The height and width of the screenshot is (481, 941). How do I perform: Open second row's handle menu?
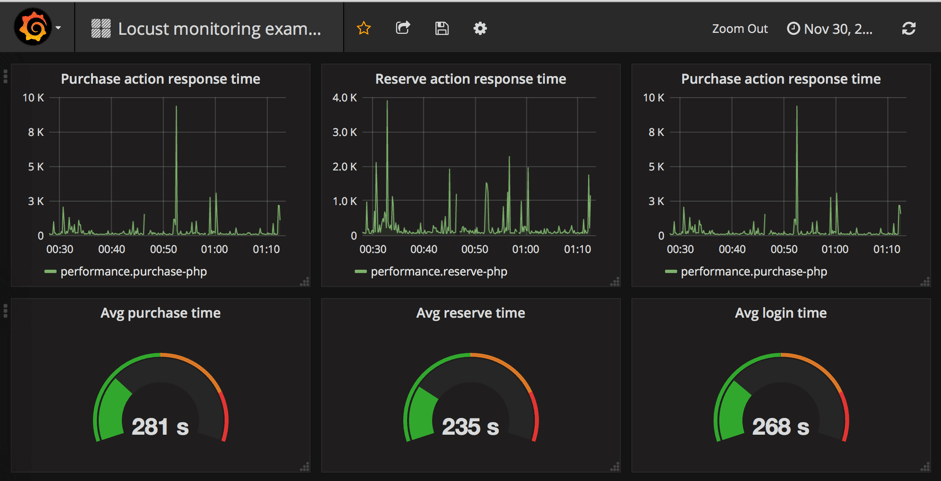point(5,310)
